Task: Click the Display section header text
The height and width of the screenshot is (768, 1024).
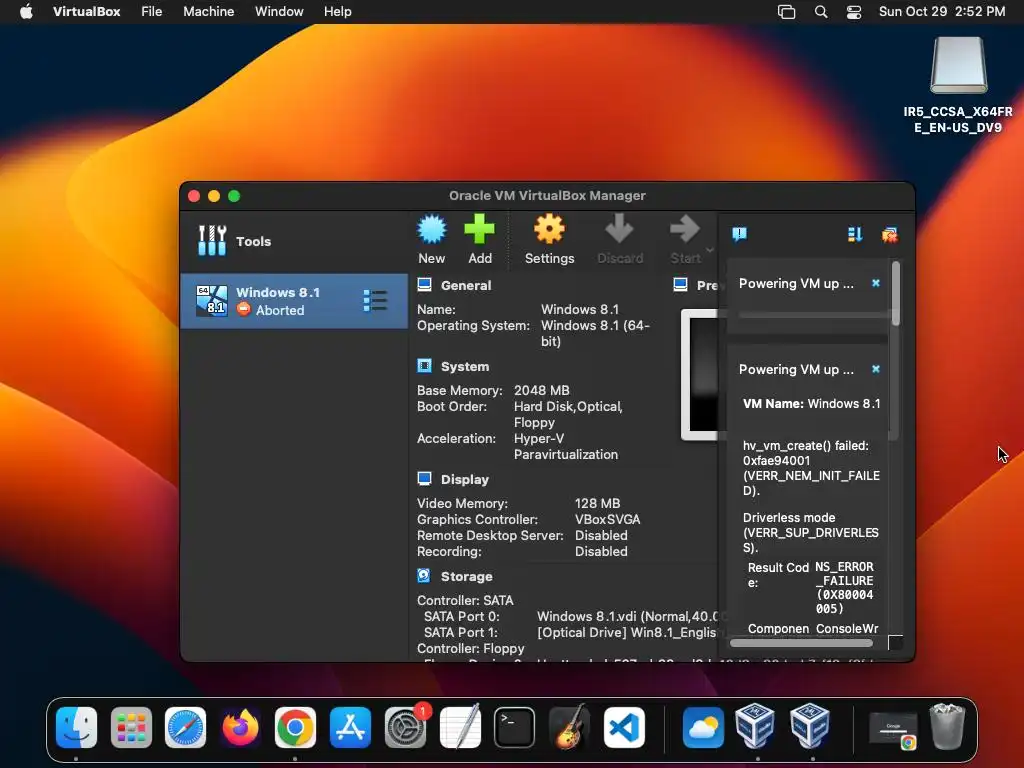Action: point(464,479)
